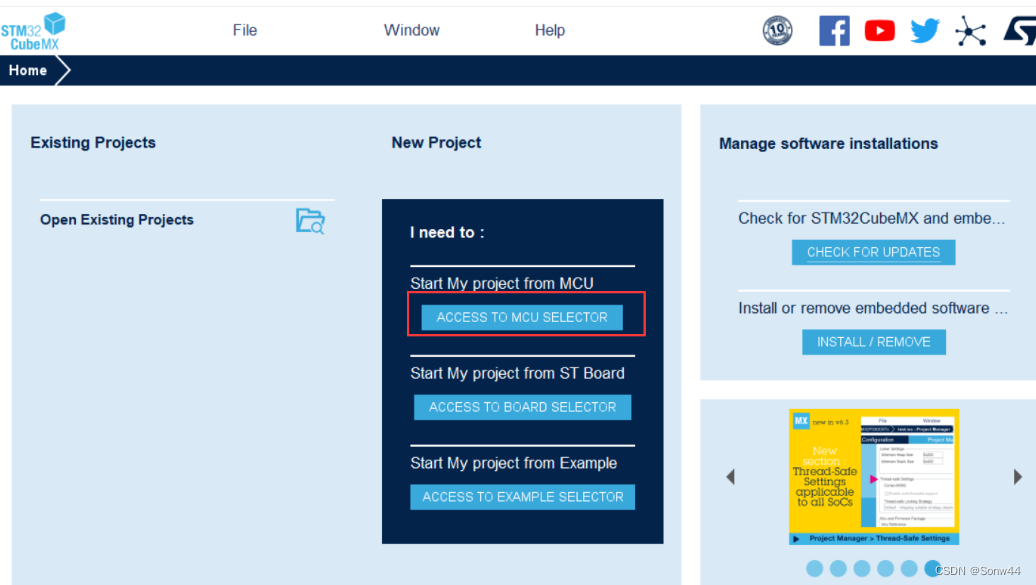Select the first carousel page dot
The image size is (1036, 585).
(x=815, y=568)
